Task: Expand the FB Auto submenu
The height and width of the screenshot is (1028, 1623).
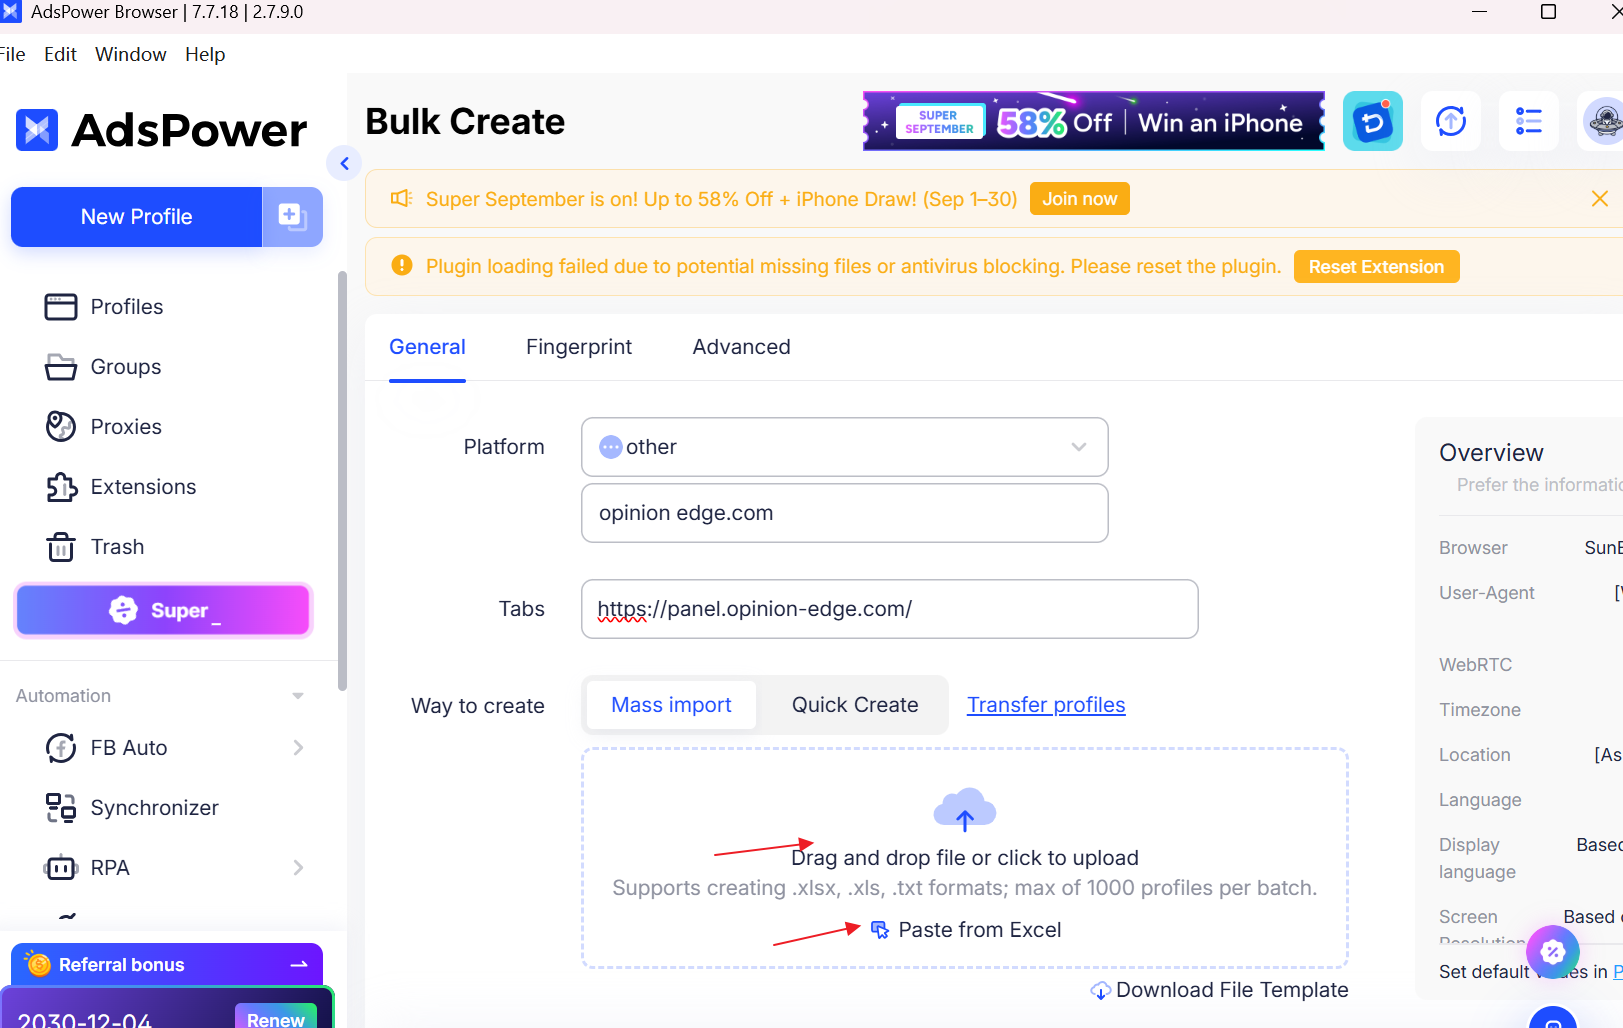Action: [297, 748]
